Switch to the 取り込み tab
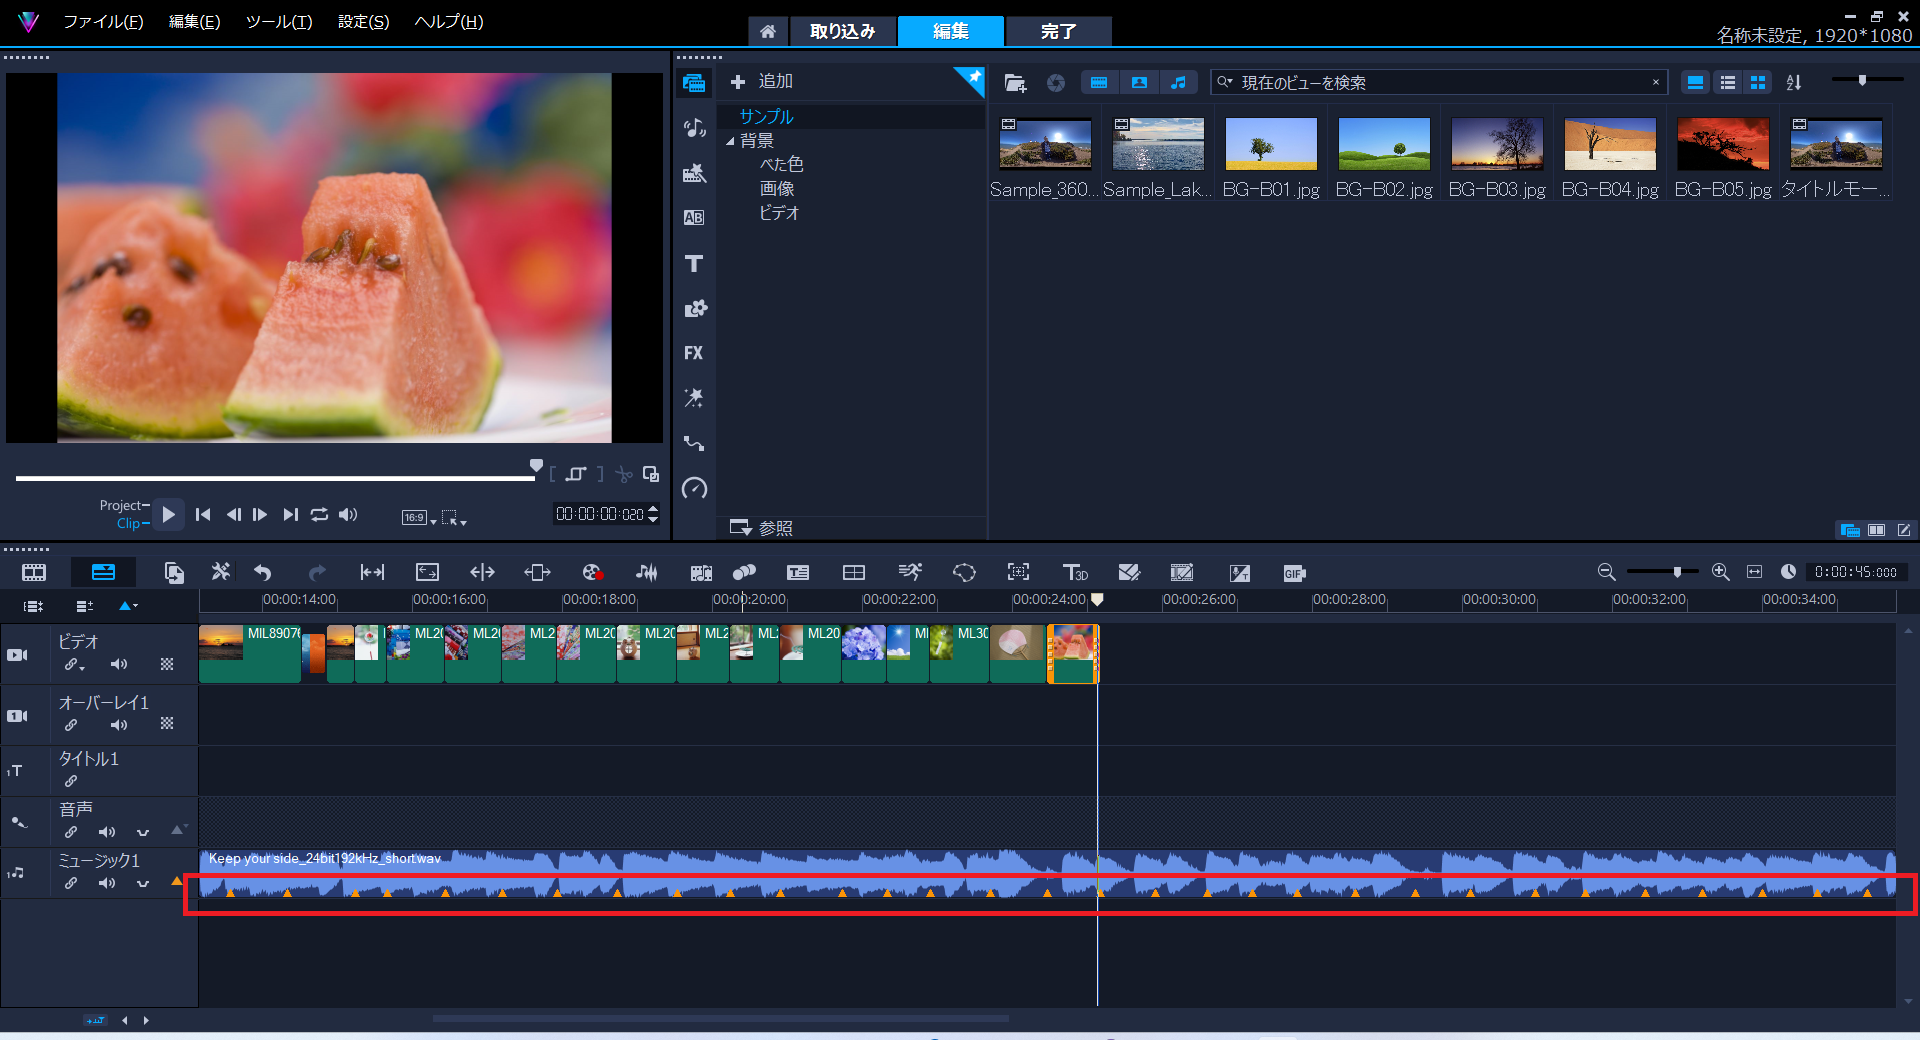 [x=842, y=31]
